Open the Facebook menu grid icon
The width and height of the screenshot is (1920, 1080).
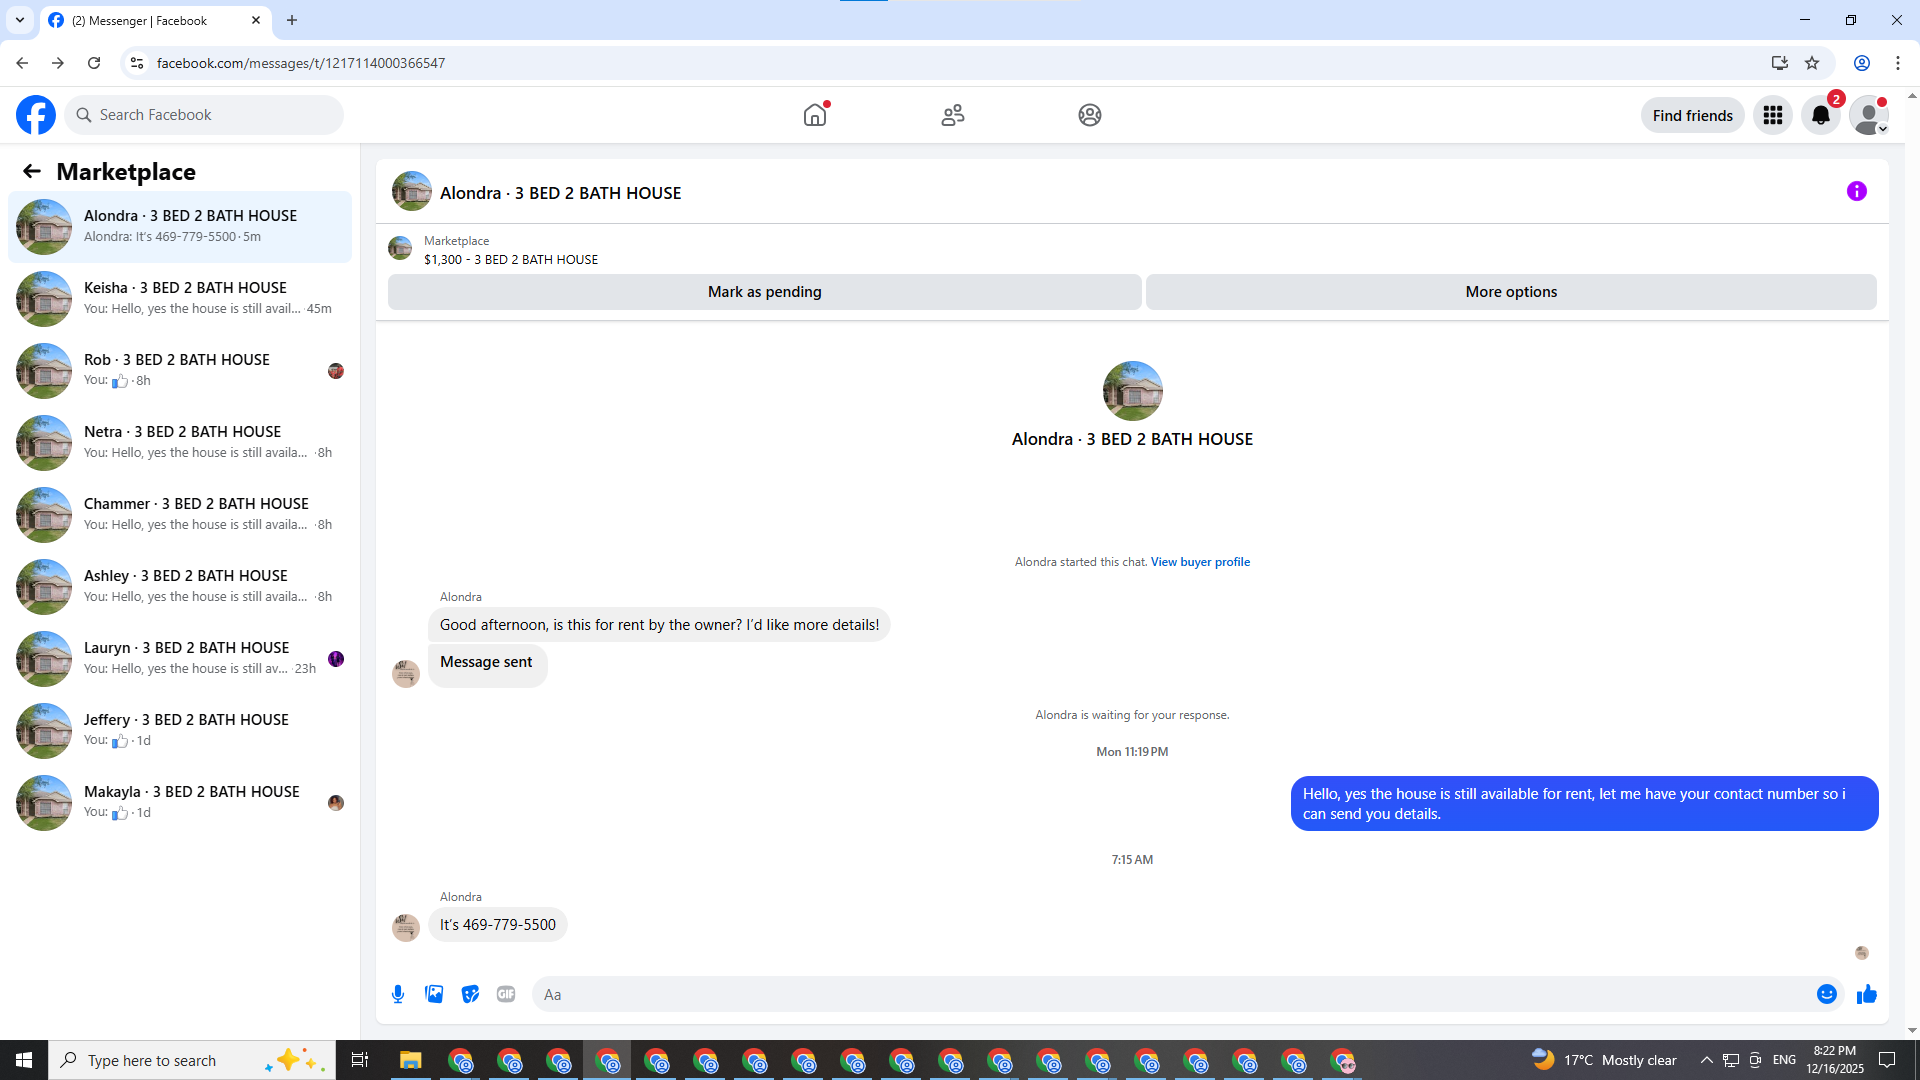(x=1773, y=115)
